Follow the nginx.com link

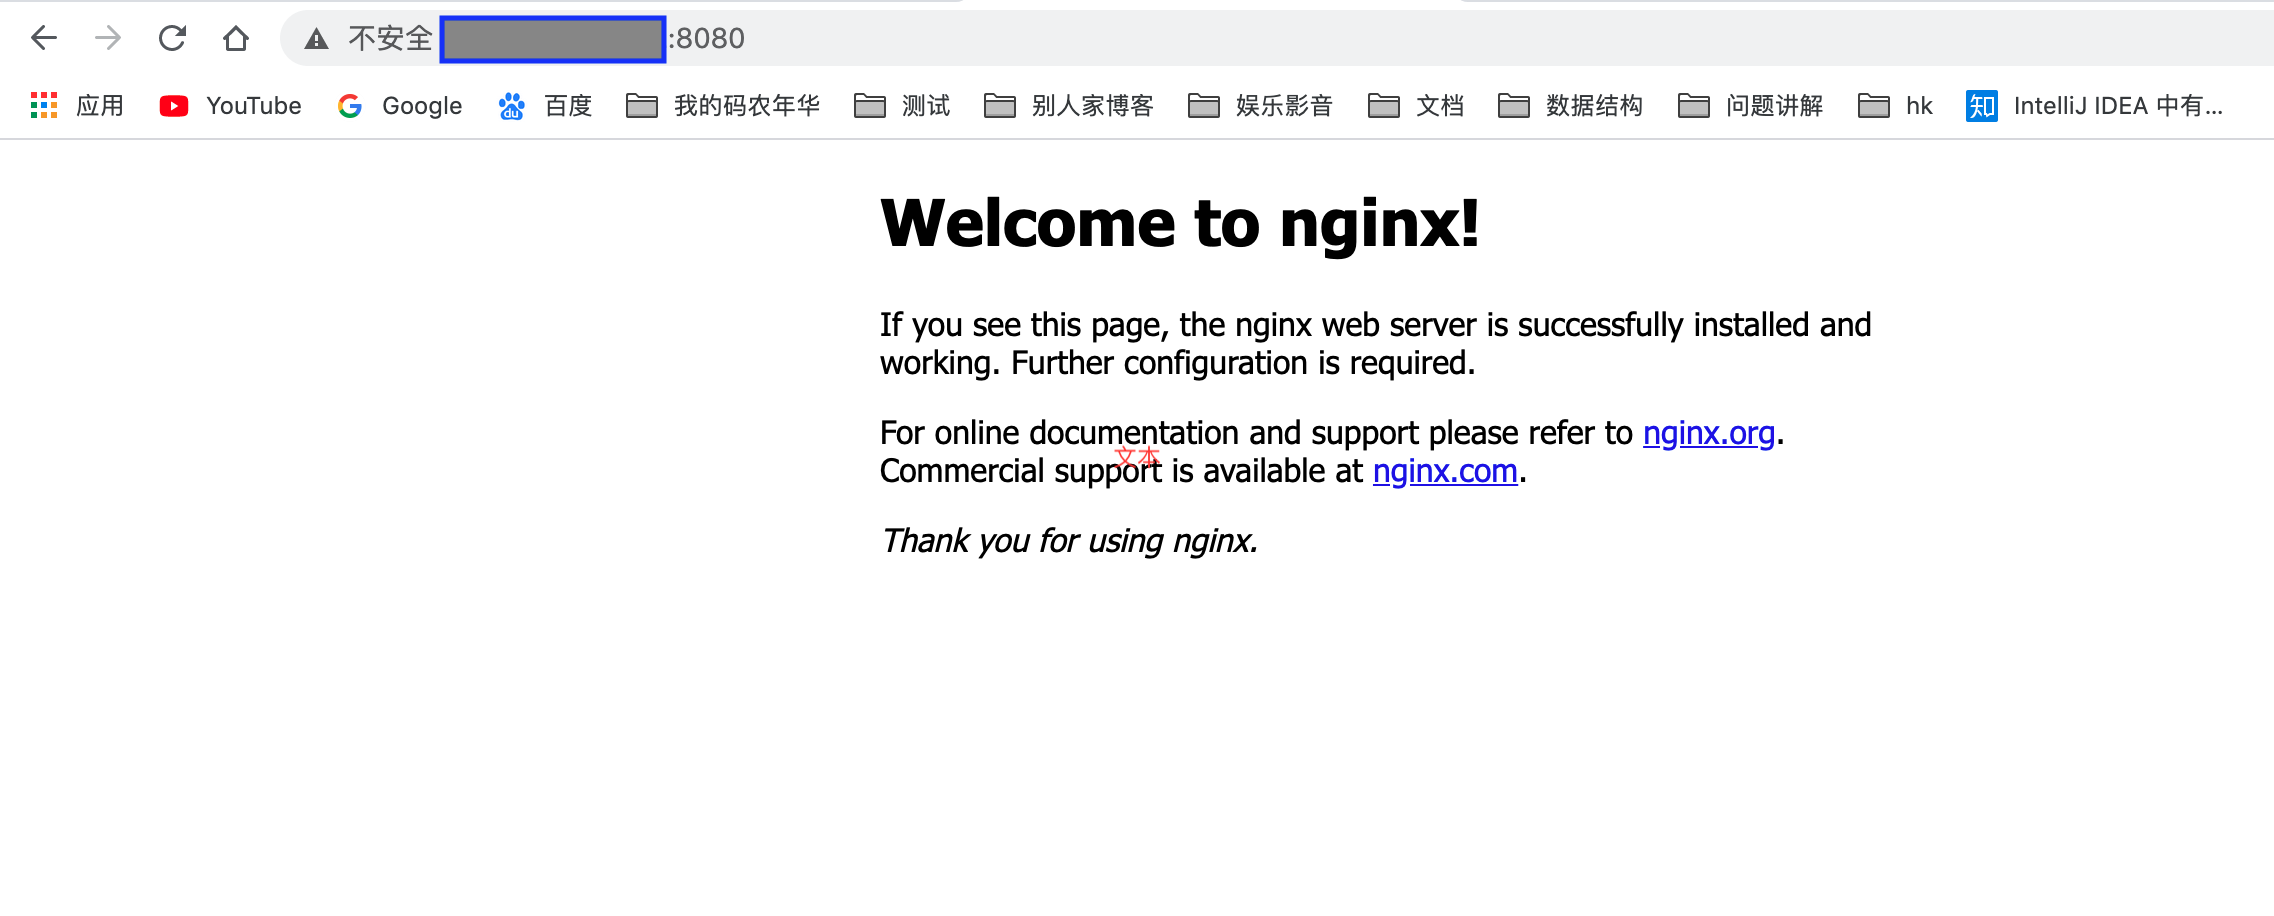pyautogui.click(x=1445, y=471)
